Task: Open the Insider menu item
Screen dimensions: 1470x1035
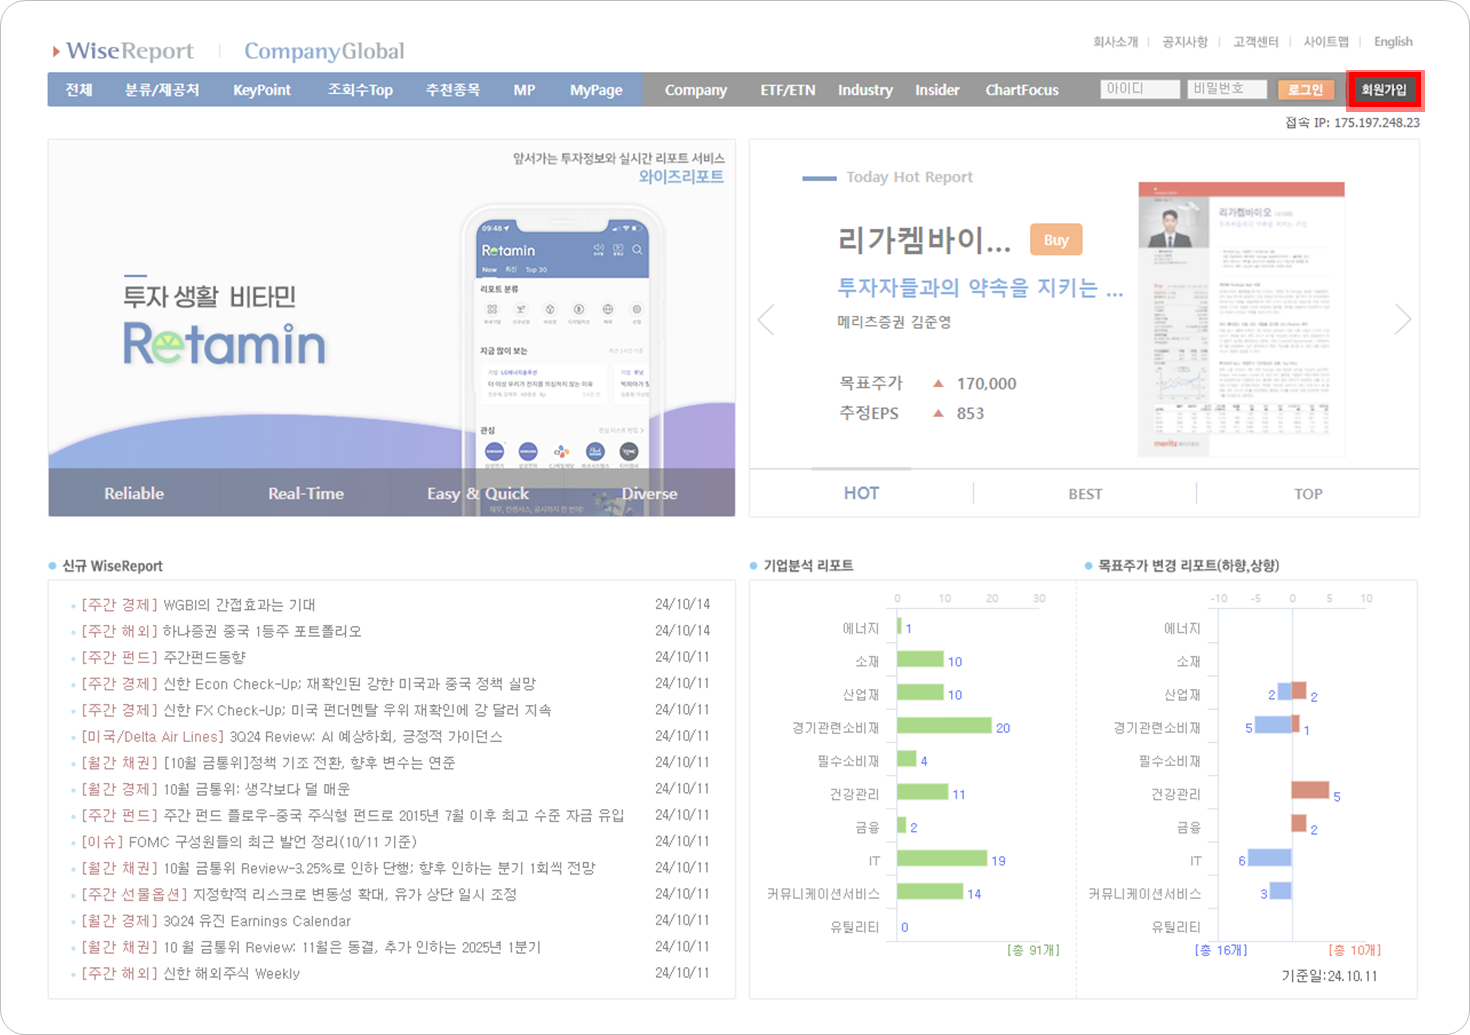Action: click(x=937, y=90)
